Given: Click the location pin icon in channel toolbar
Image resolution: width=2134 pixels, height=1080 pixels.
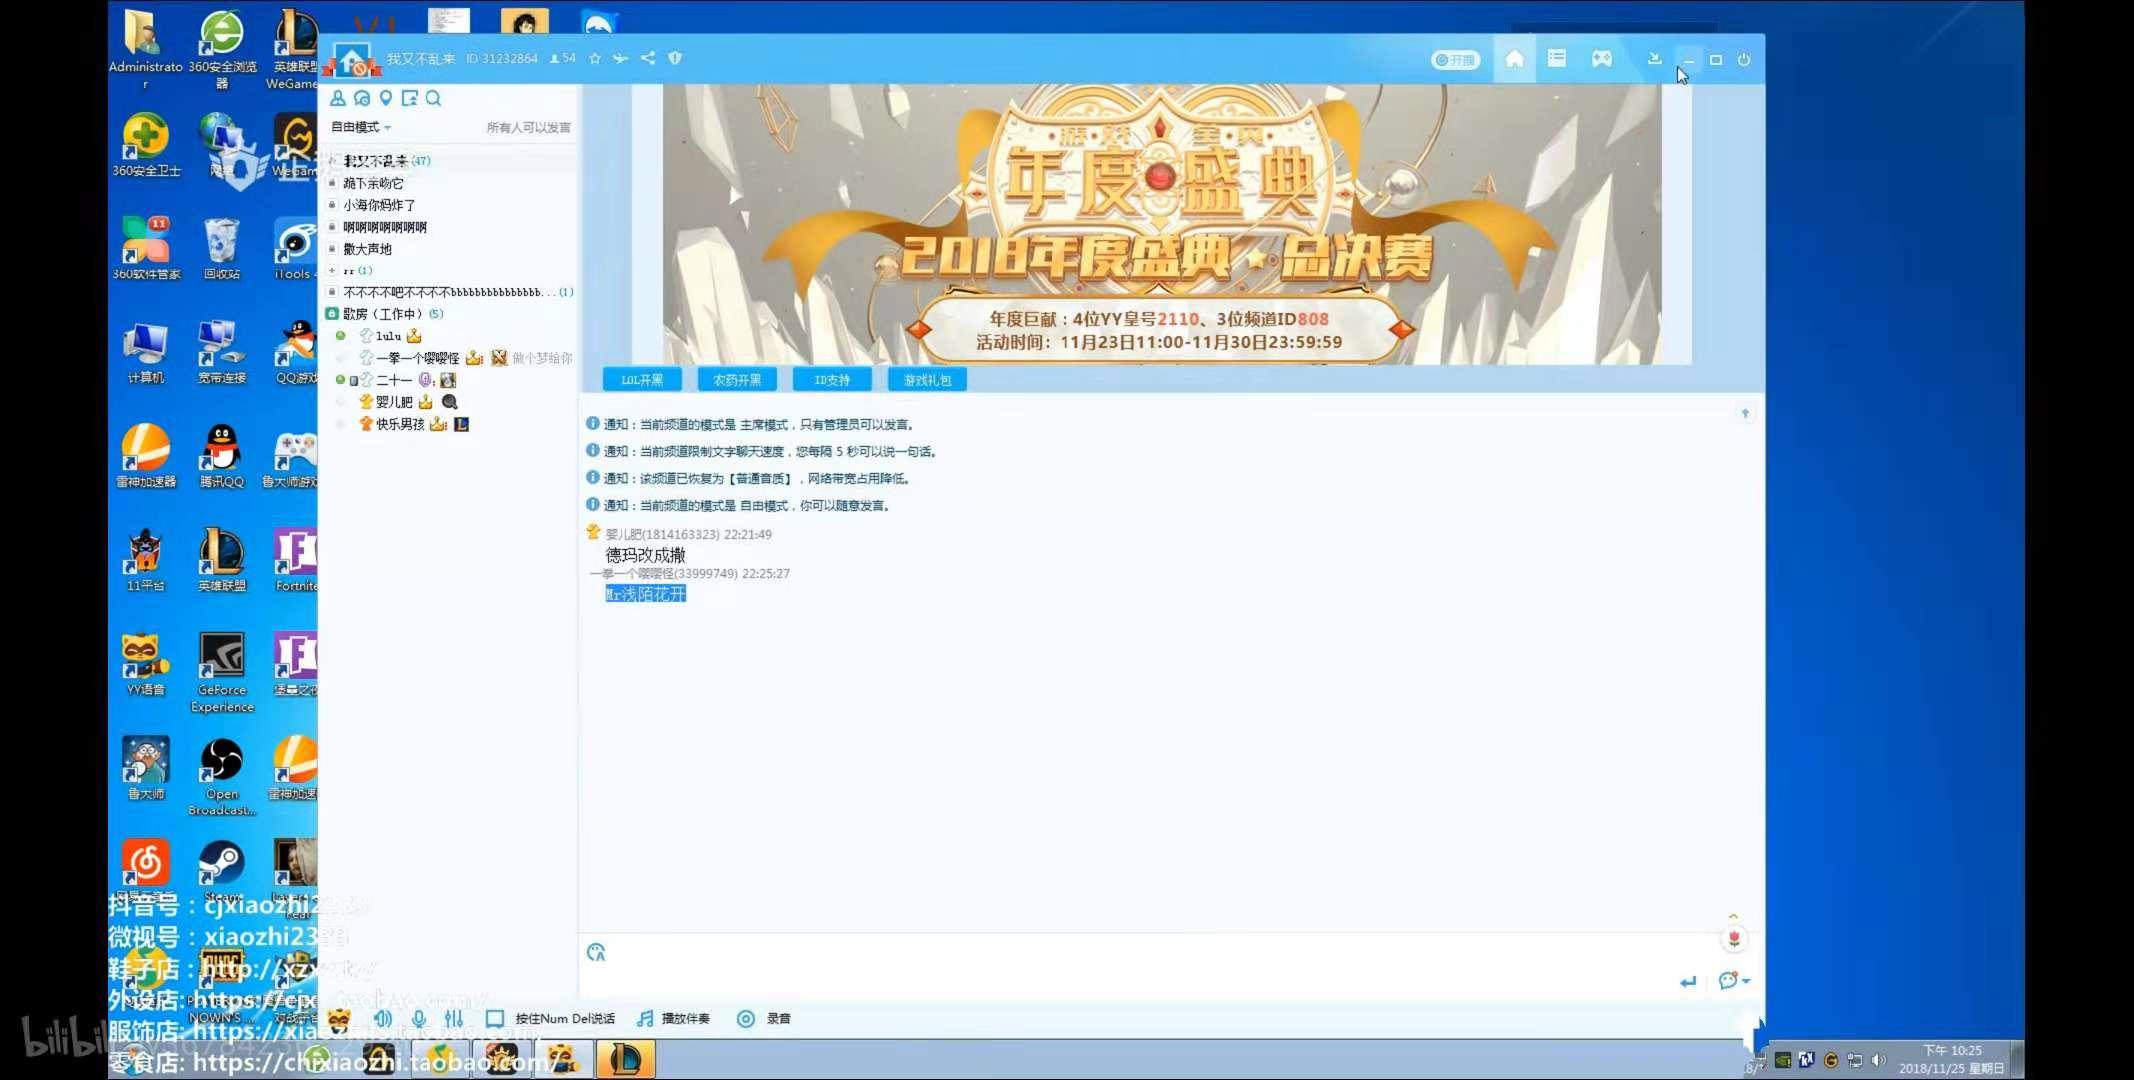Looking at the screenshot, I should (385, 98).
